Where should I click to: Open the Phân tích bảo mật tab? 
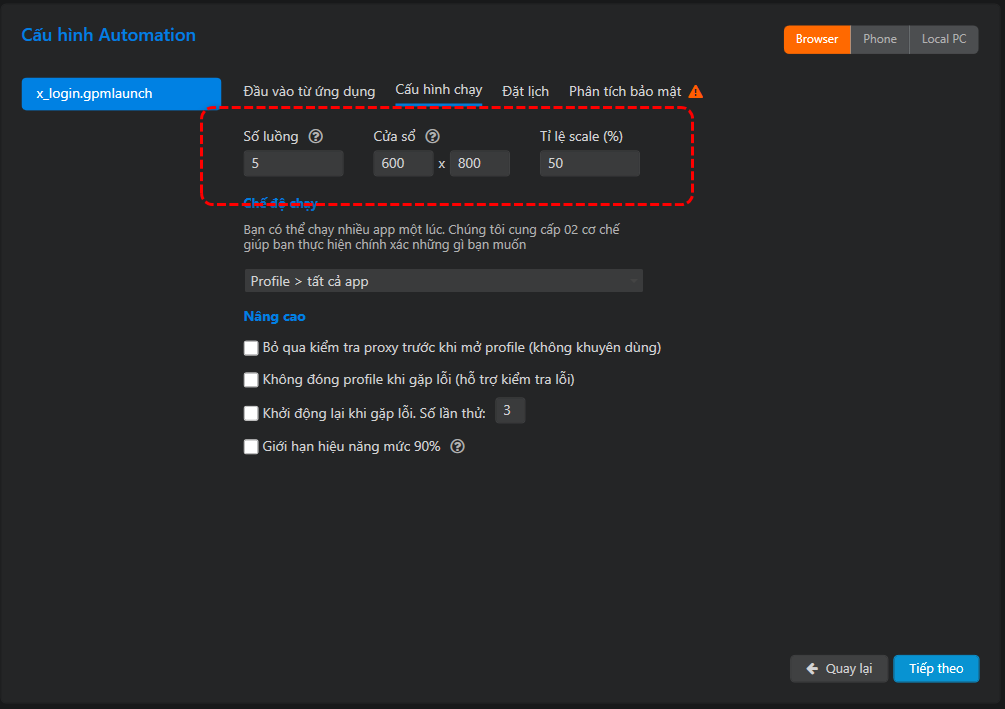pyautogui.click(x=625, y=91)
